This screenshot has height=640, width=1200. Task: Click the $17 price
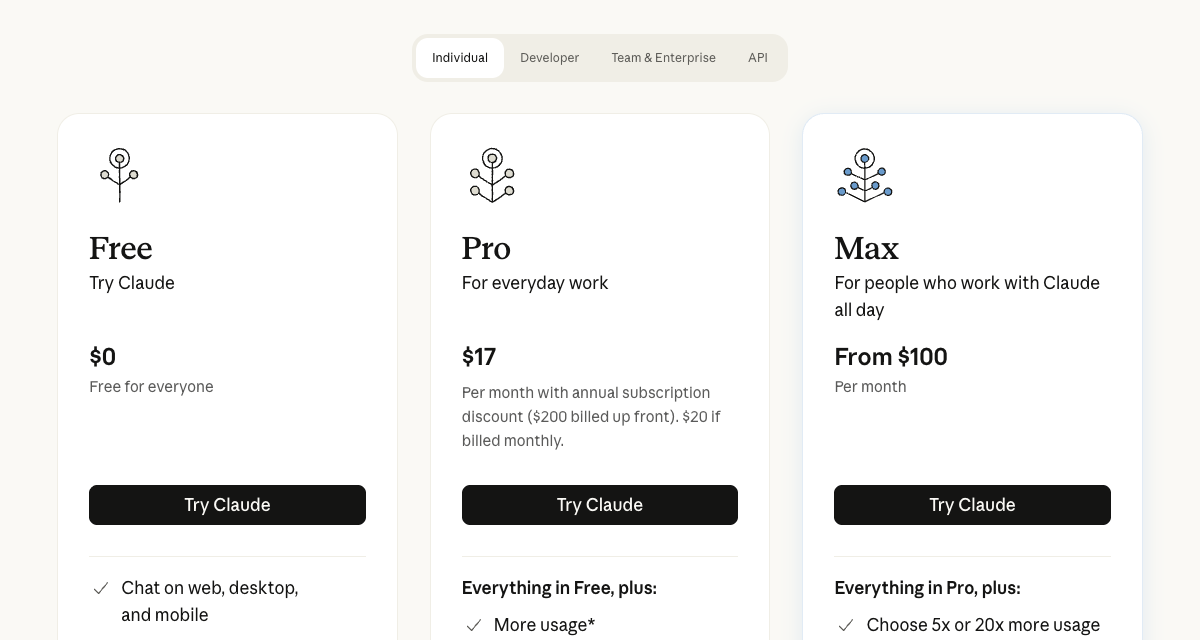click(x=479, y=357)
